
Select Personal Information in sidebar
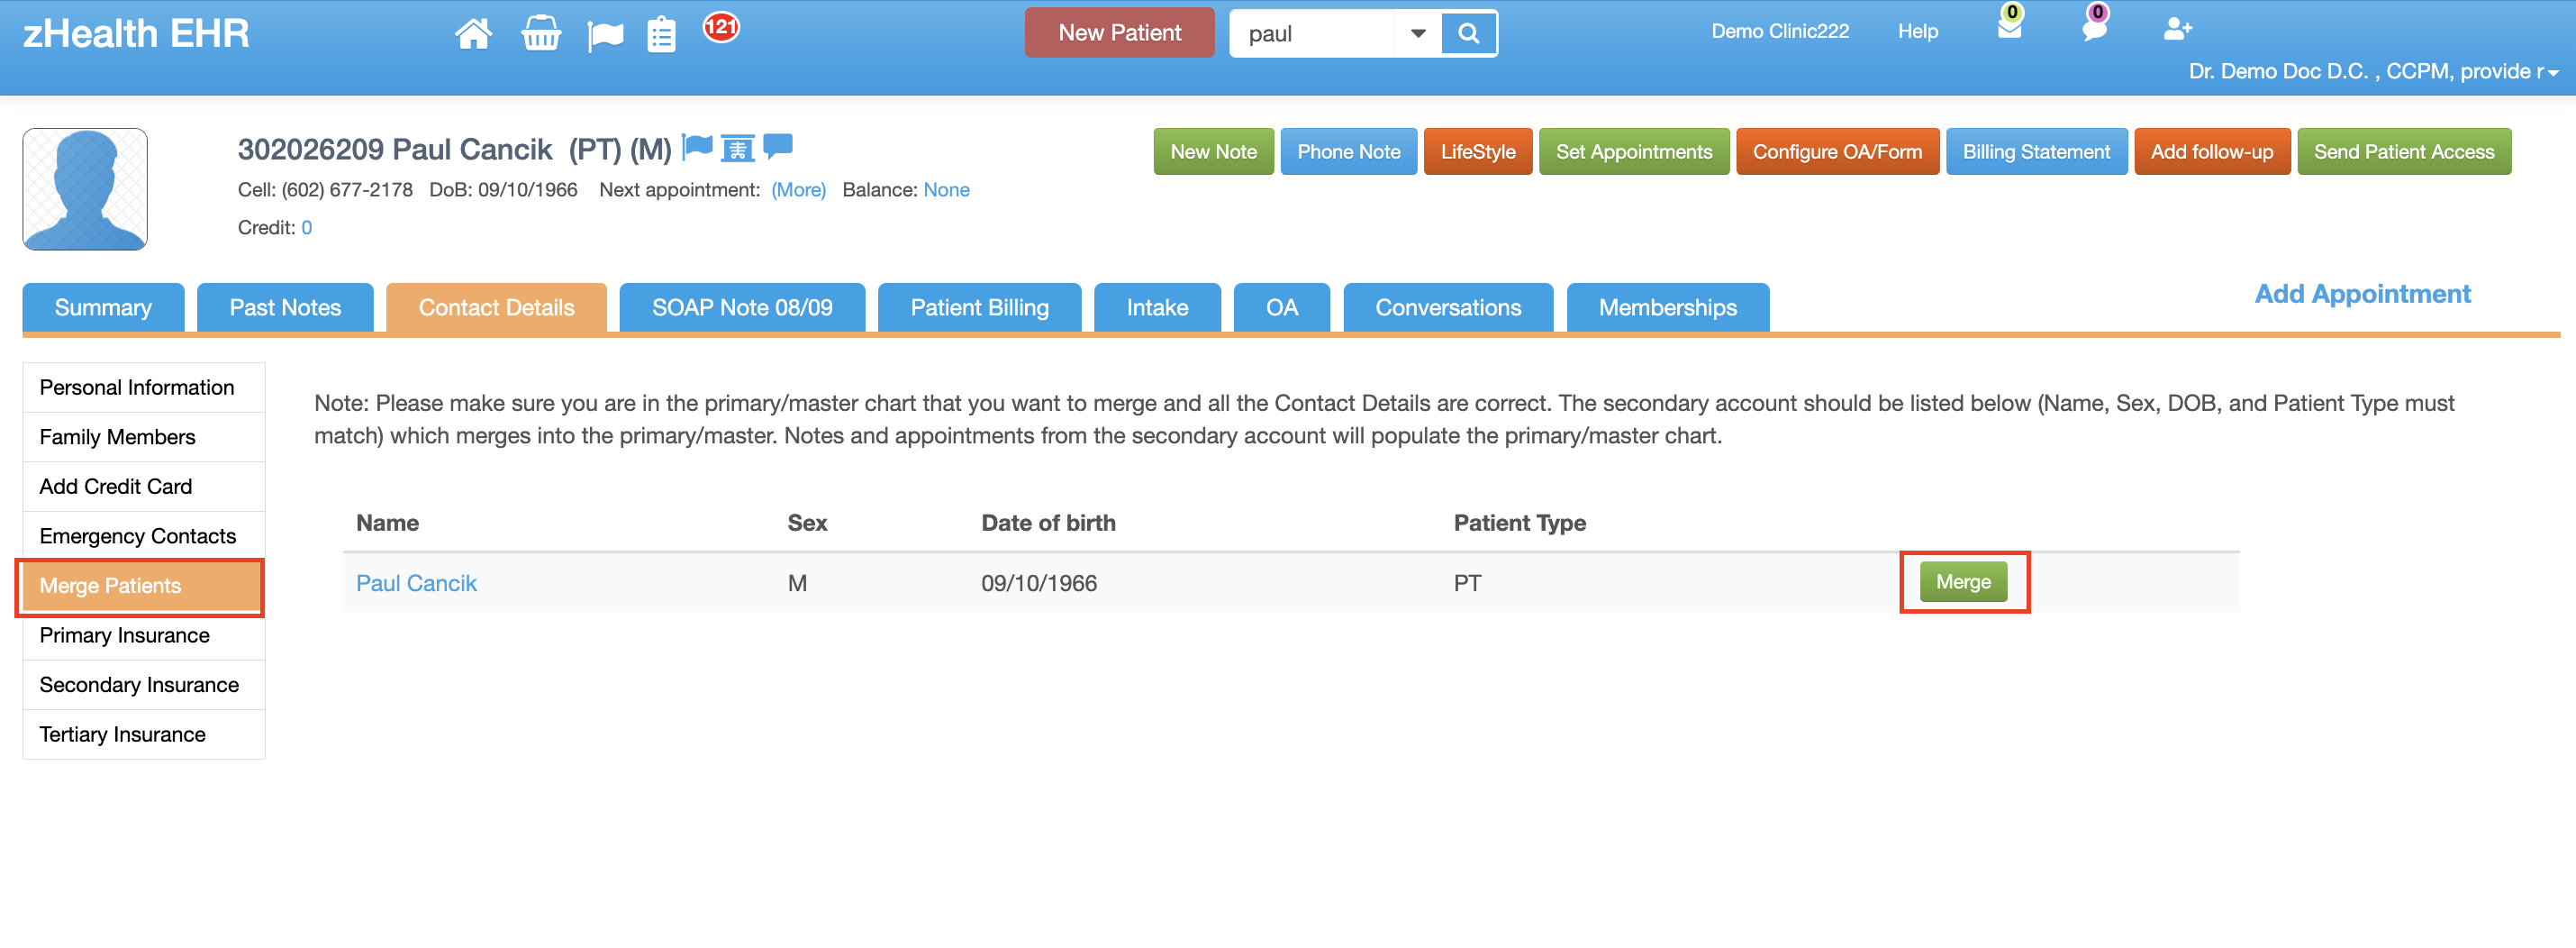(144, 388)
